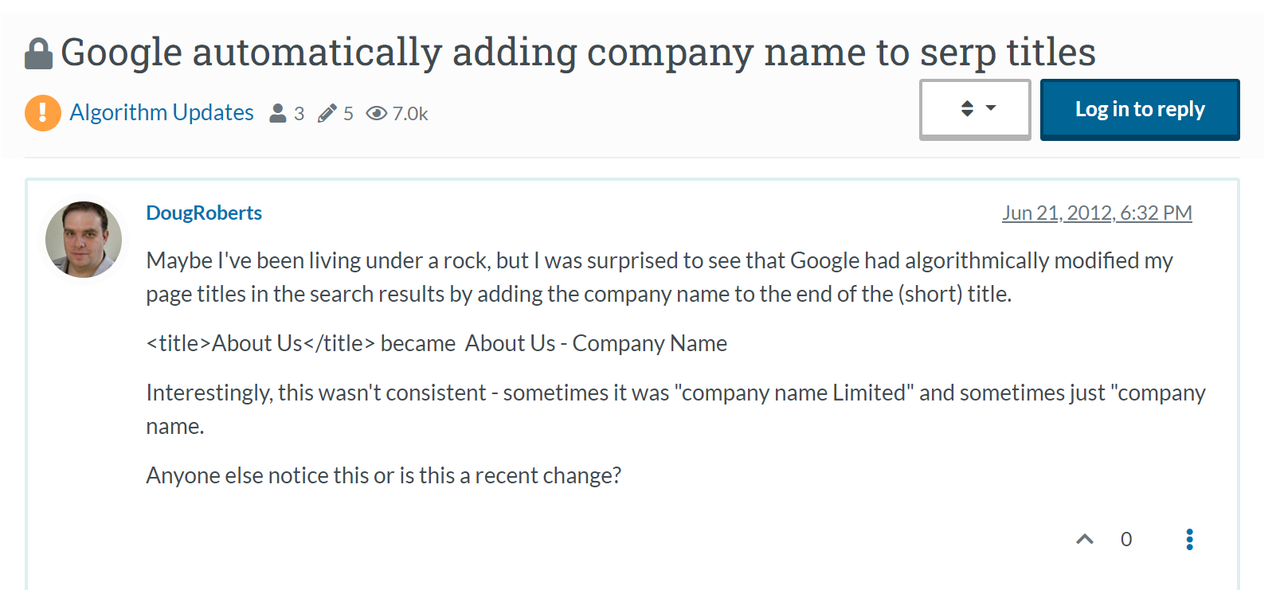Screen dimensions: 1280x590
Task: Open the DougRoberts username profile link
Action: point(204,213)
